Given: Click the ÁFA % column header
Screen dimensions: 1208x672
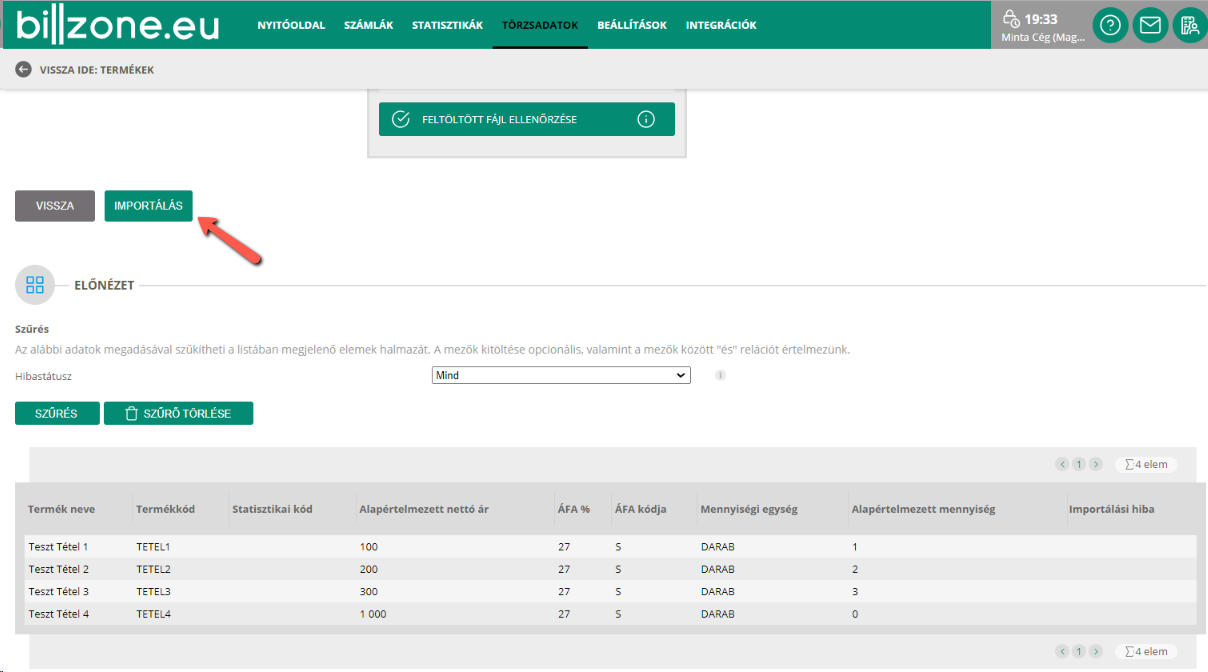Looking at the screenshot, I should [x=574, y=509].
